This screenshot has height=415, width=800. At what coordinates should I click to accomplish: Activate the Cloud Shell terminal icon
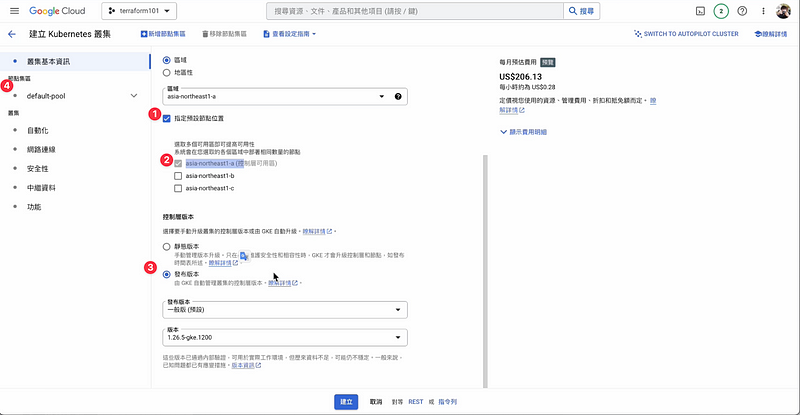[701, 11]
